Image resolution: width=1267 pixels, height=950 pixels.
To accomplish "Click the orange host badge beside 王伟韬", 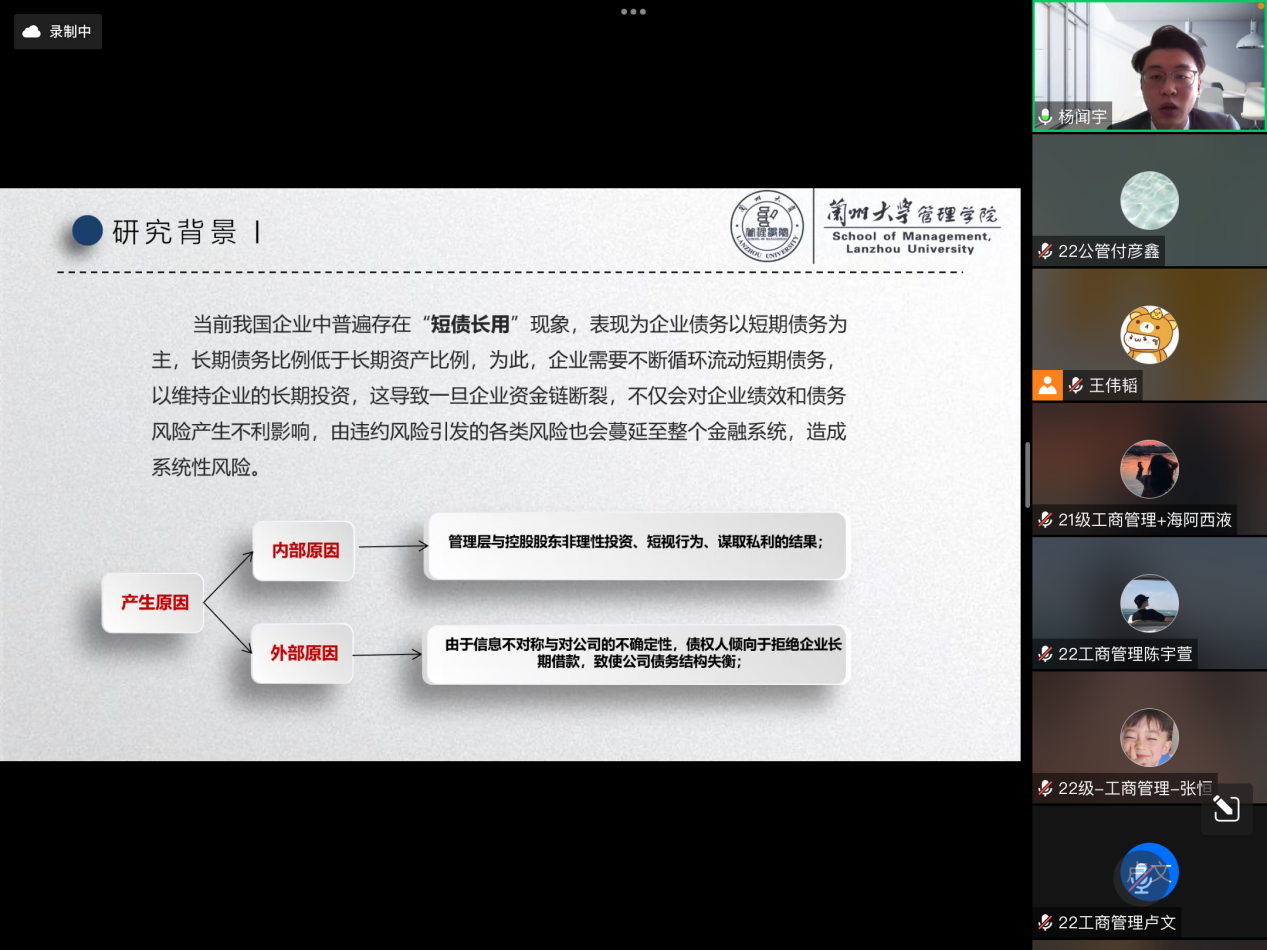I will coord(1047,385).
